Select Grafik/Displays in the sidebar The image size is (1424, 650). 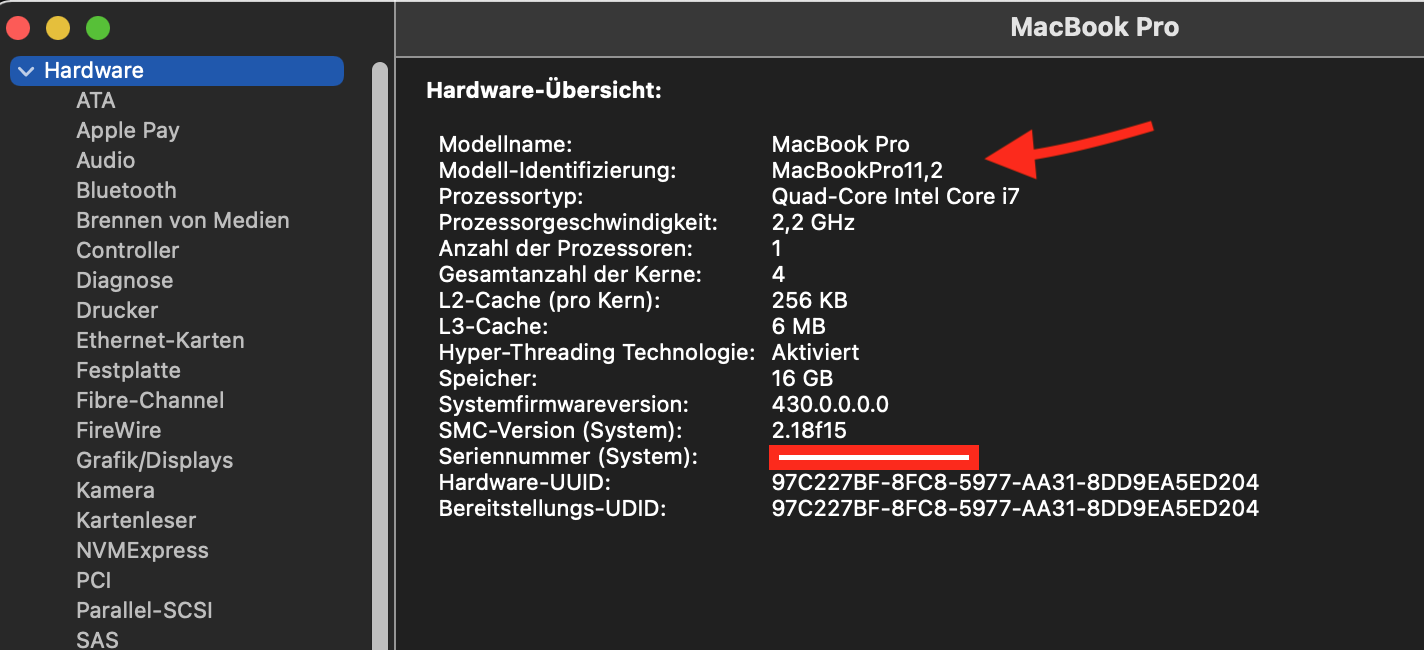pyautogui.click(x=154, y=461)
